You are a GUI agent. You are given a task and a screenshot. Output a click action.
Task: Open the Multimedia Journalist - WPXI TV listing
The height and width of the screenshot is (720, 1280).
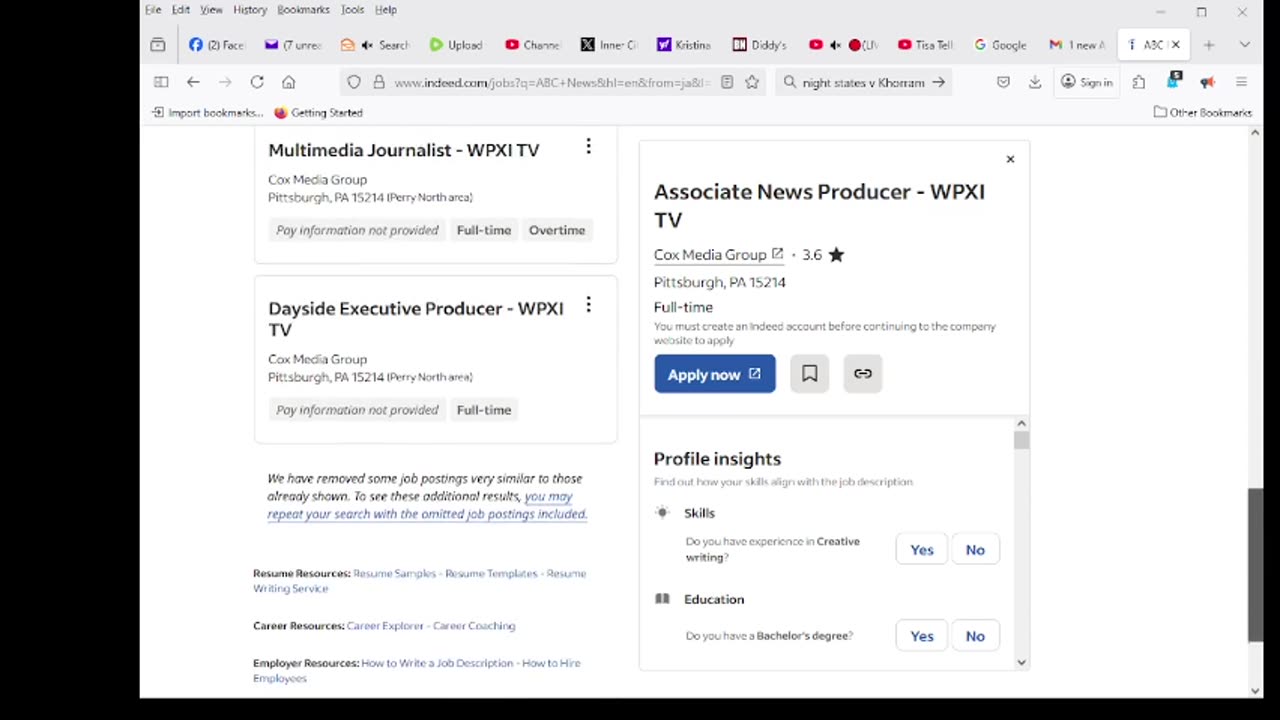(403, 150)
